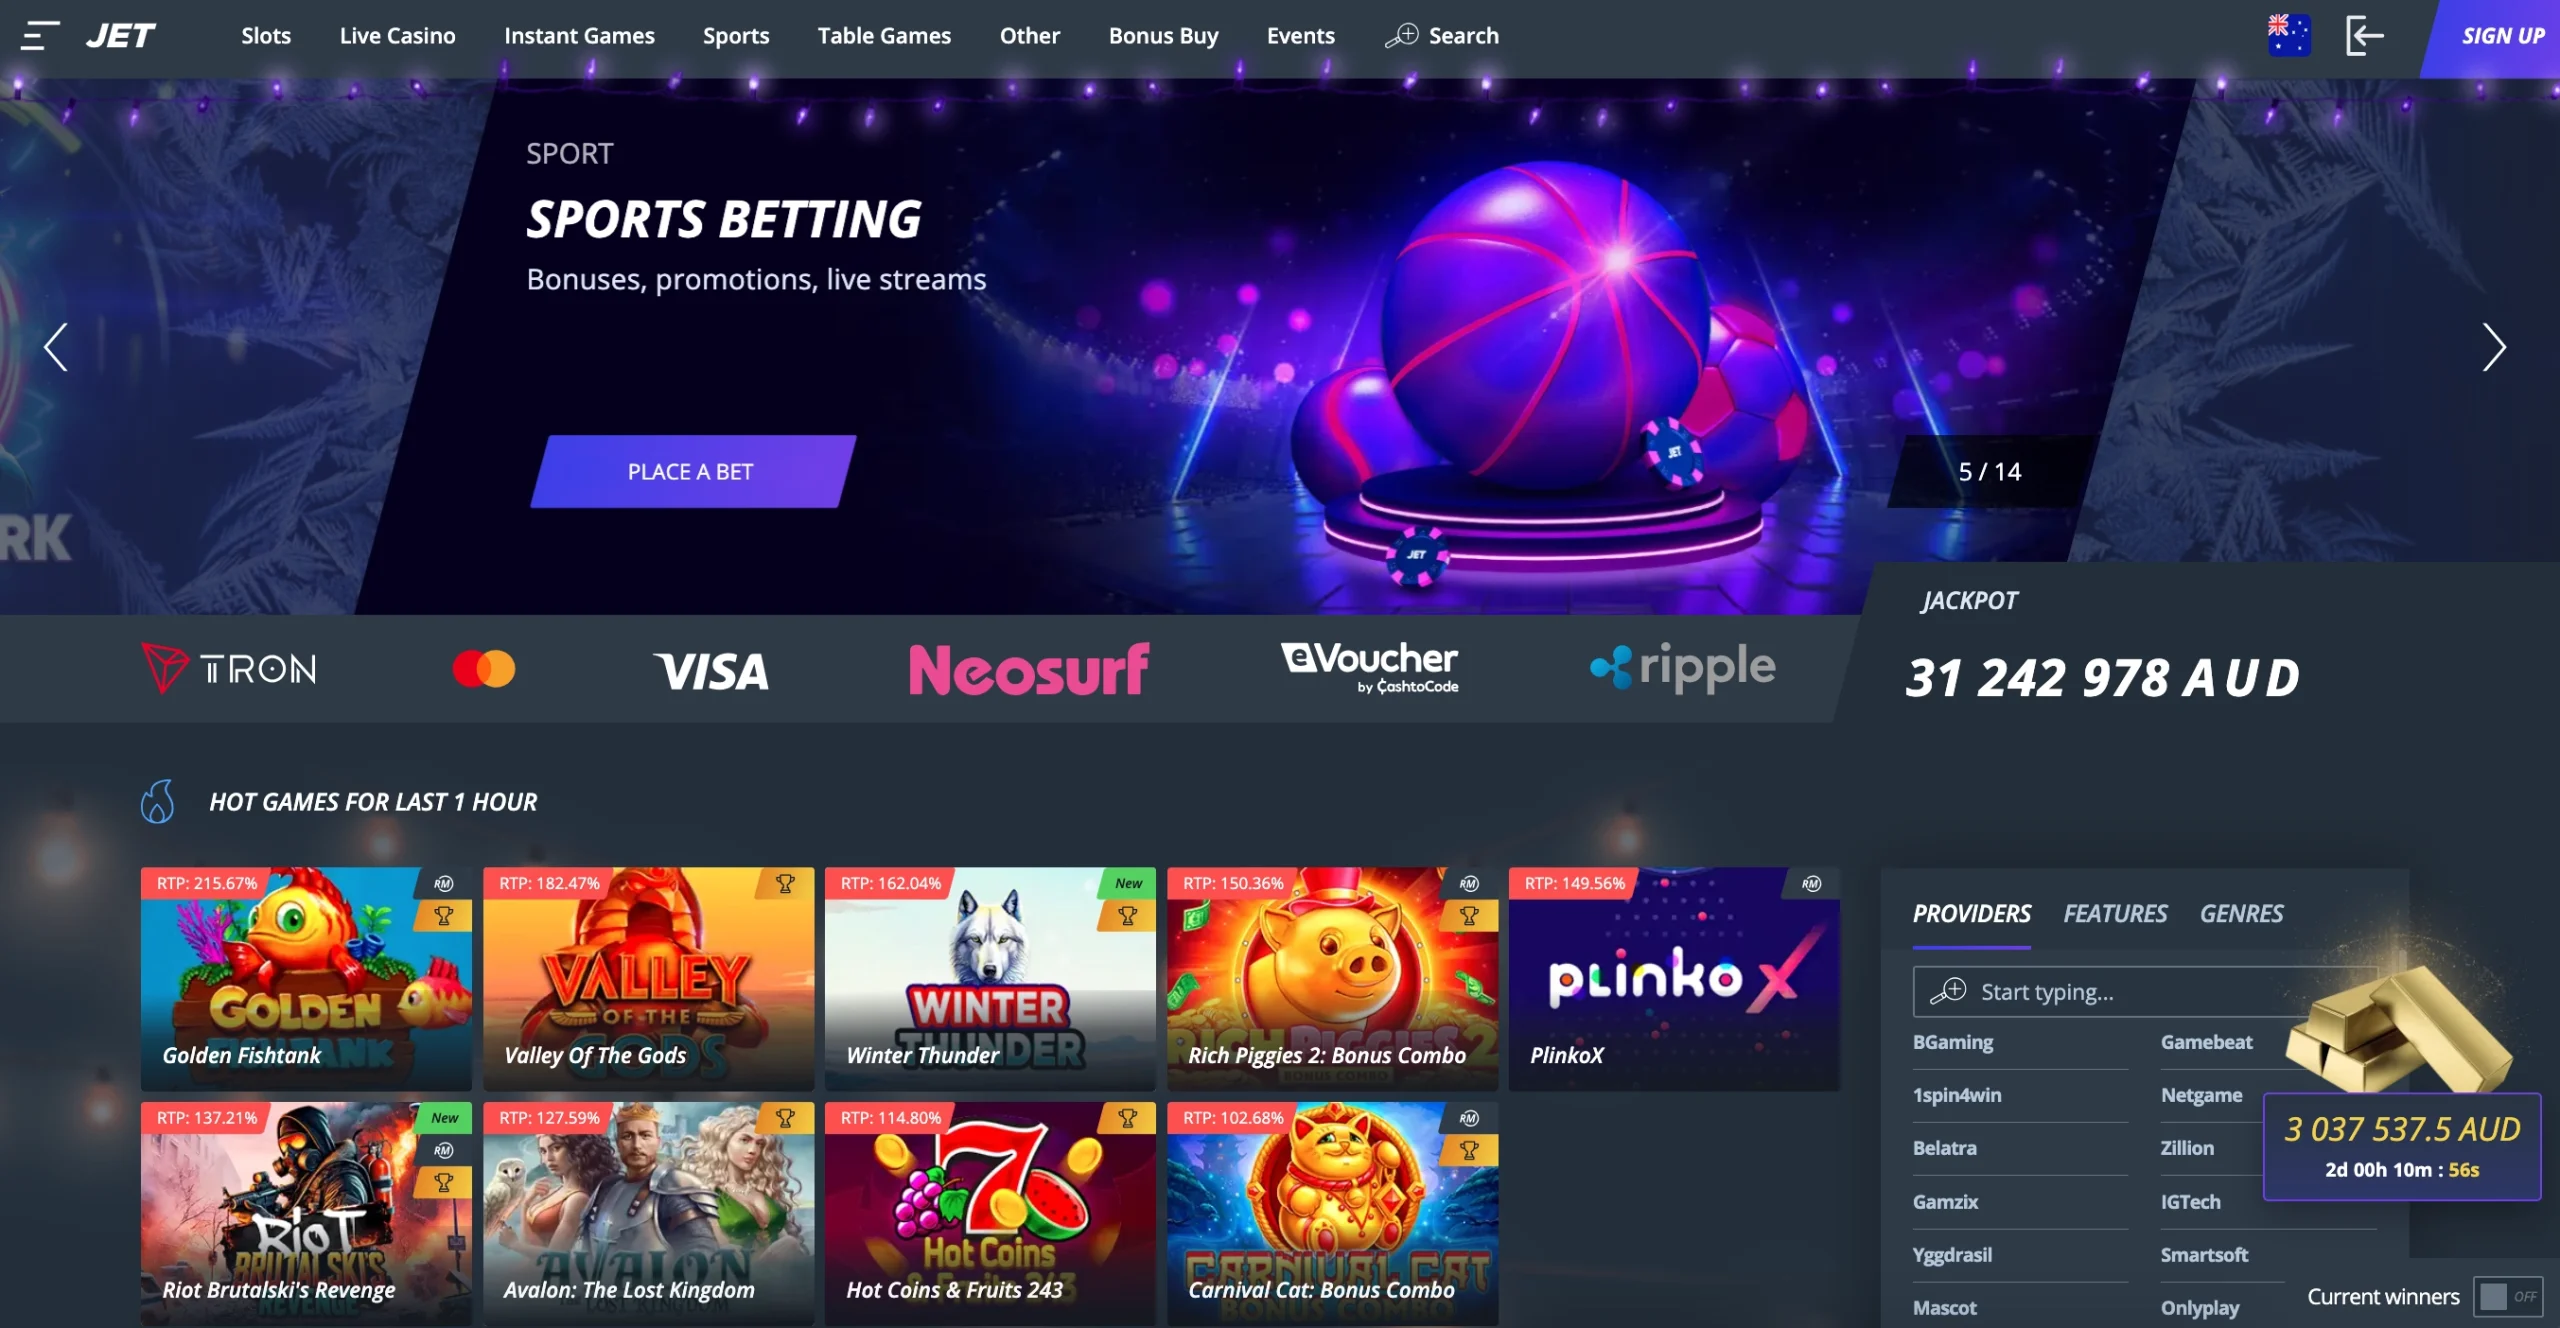Screen dimensions: 2560x1328
Task: Go to next banner slide arrow
Action: pyautogui.click(x=2494, y=347)
